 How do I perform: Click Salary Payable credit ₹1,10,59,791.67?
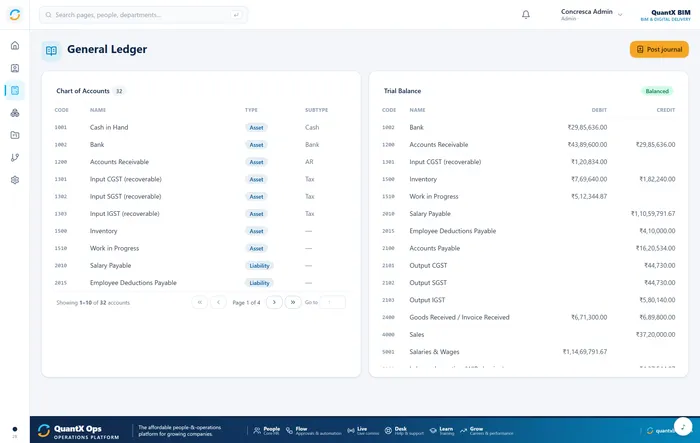(653, 213)
